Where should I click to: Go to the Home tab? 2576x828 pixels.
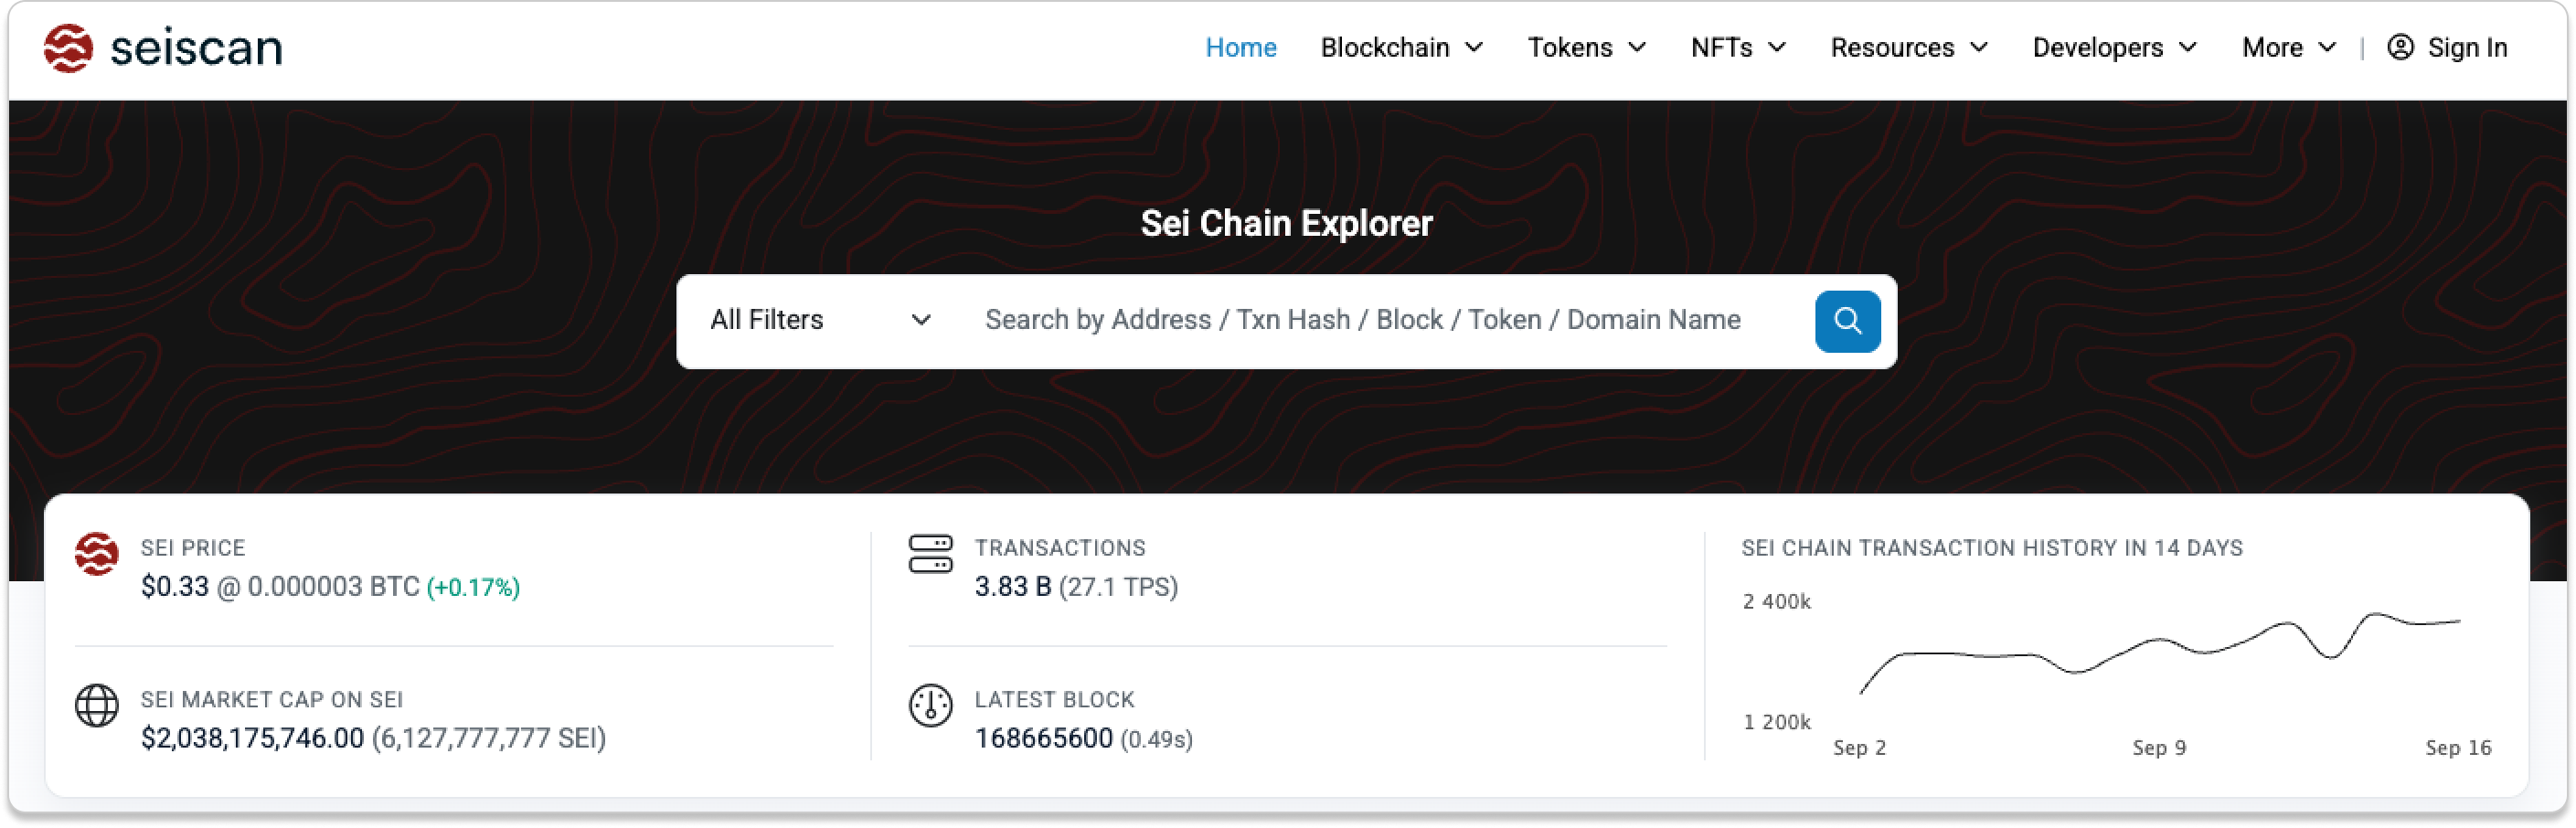tap(1241, 47)
